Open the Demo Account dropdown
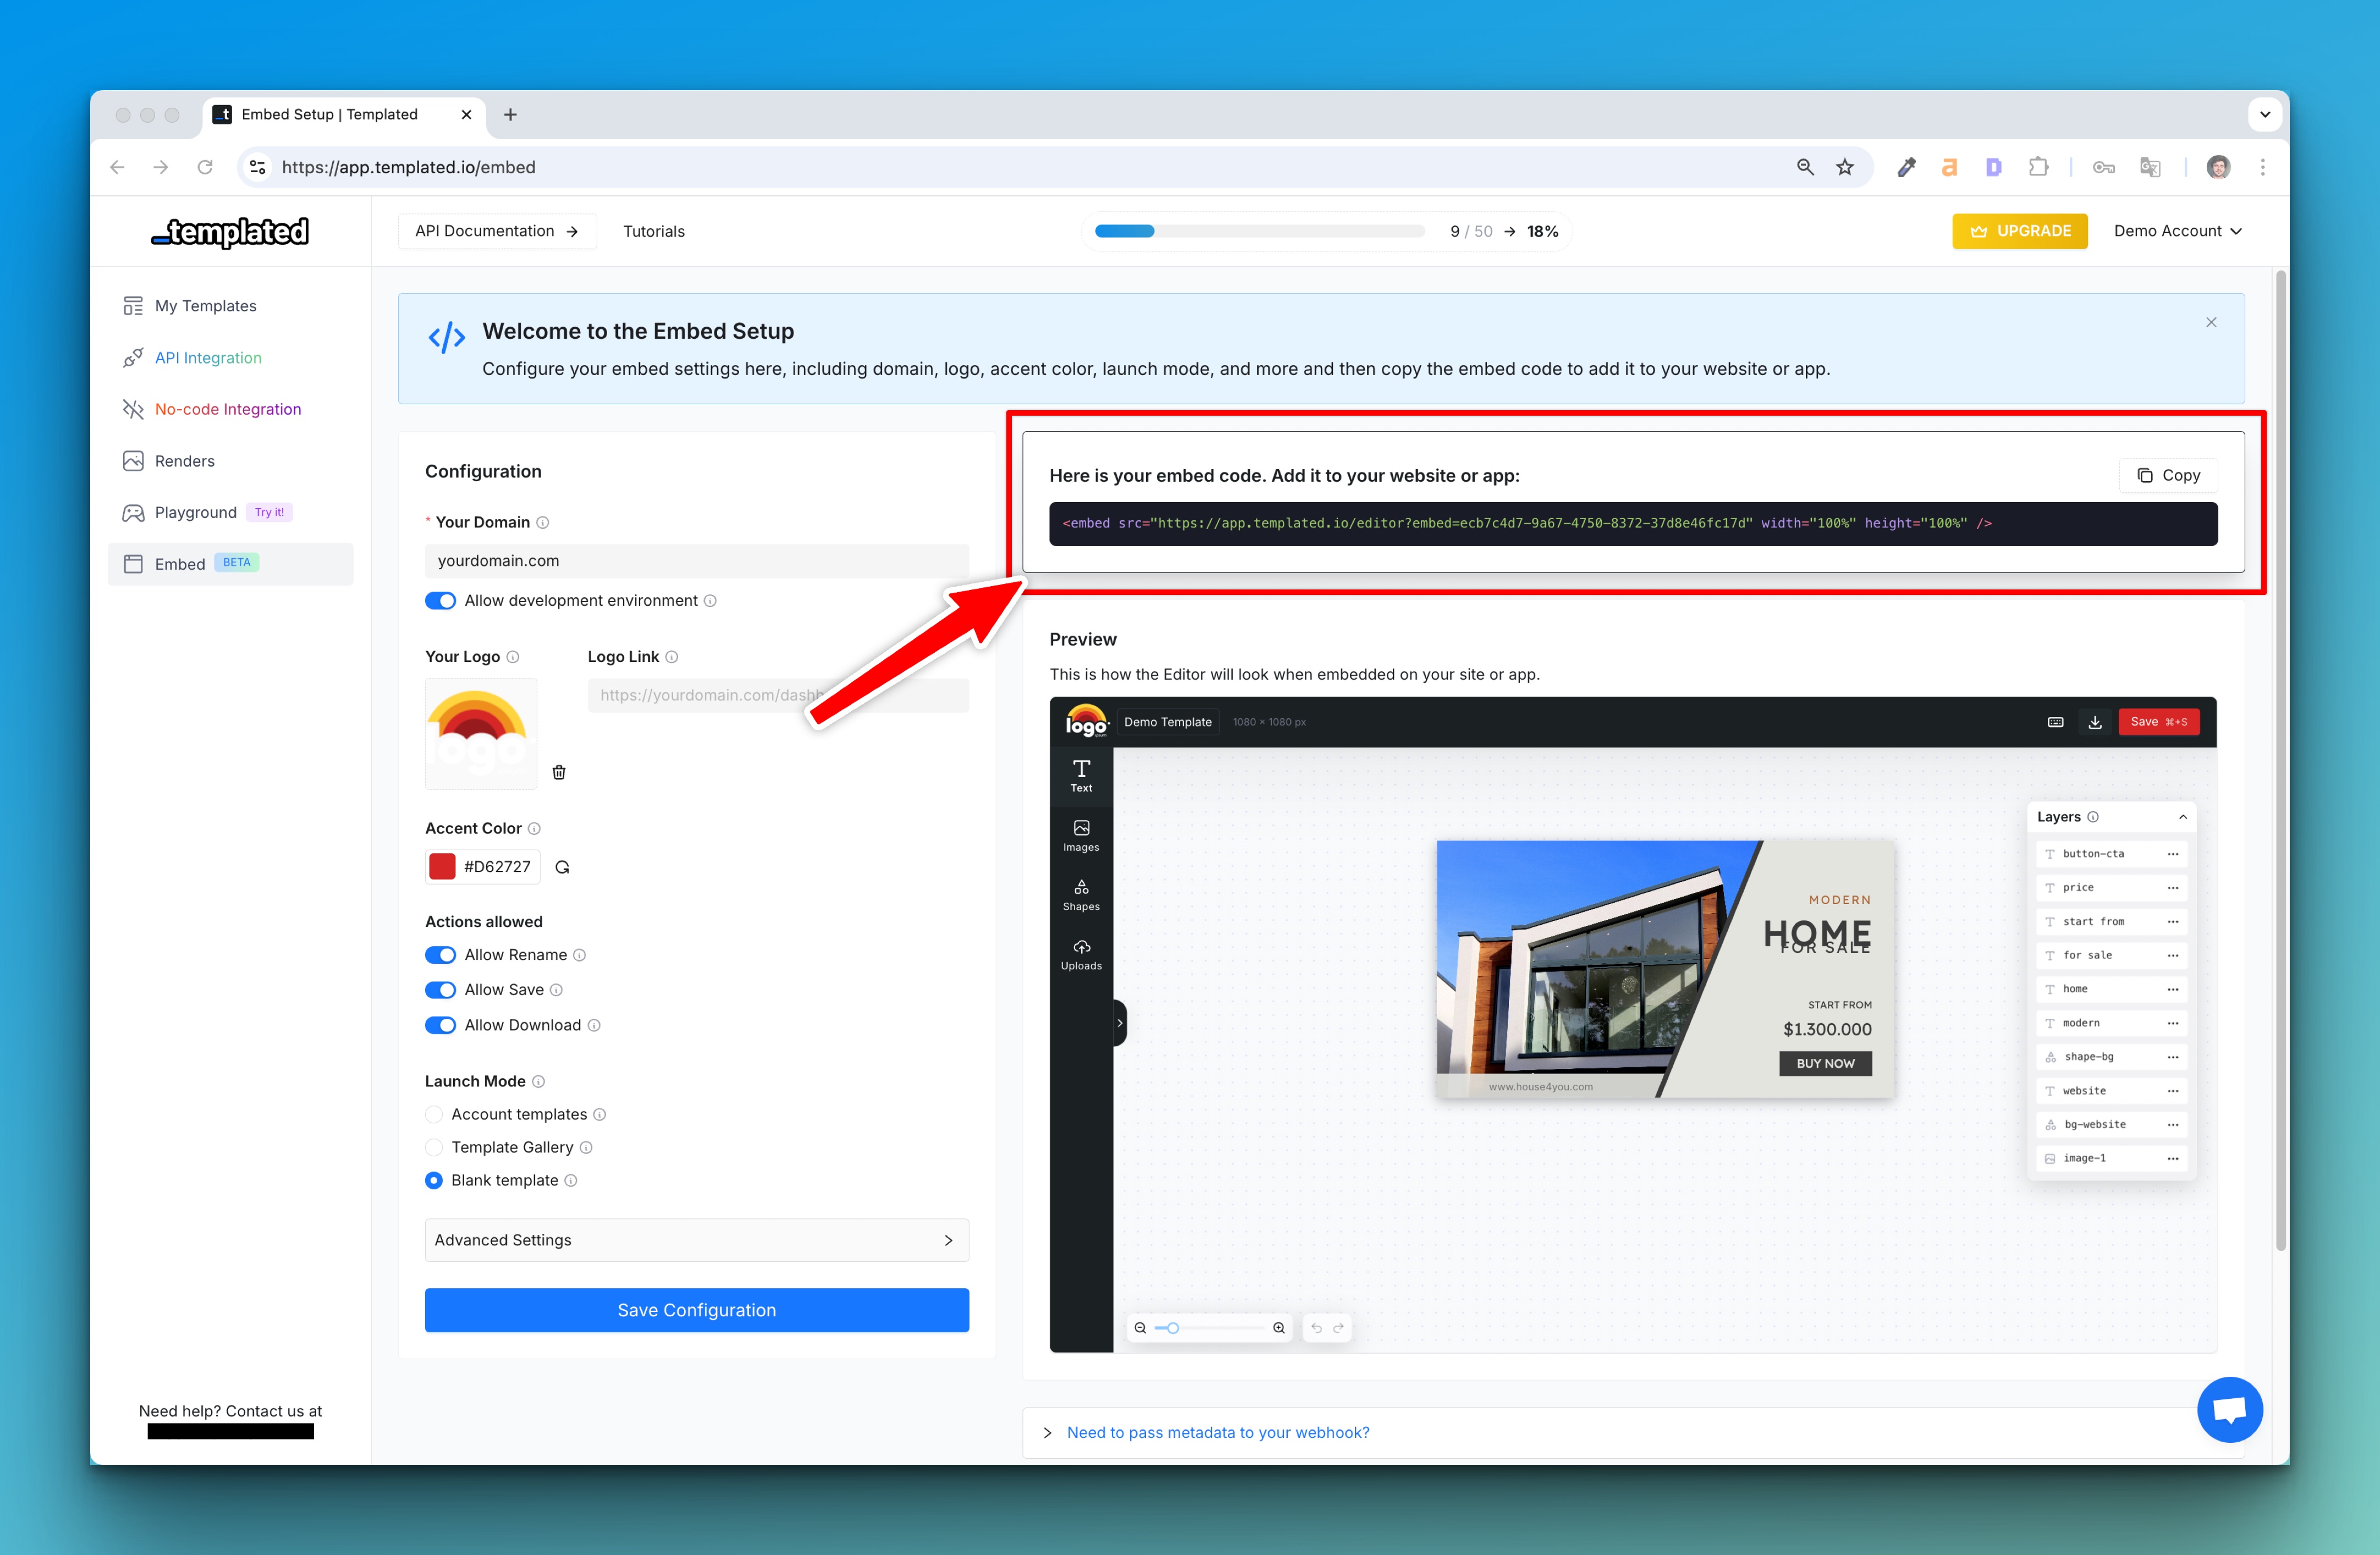 tap(2177, 231)
